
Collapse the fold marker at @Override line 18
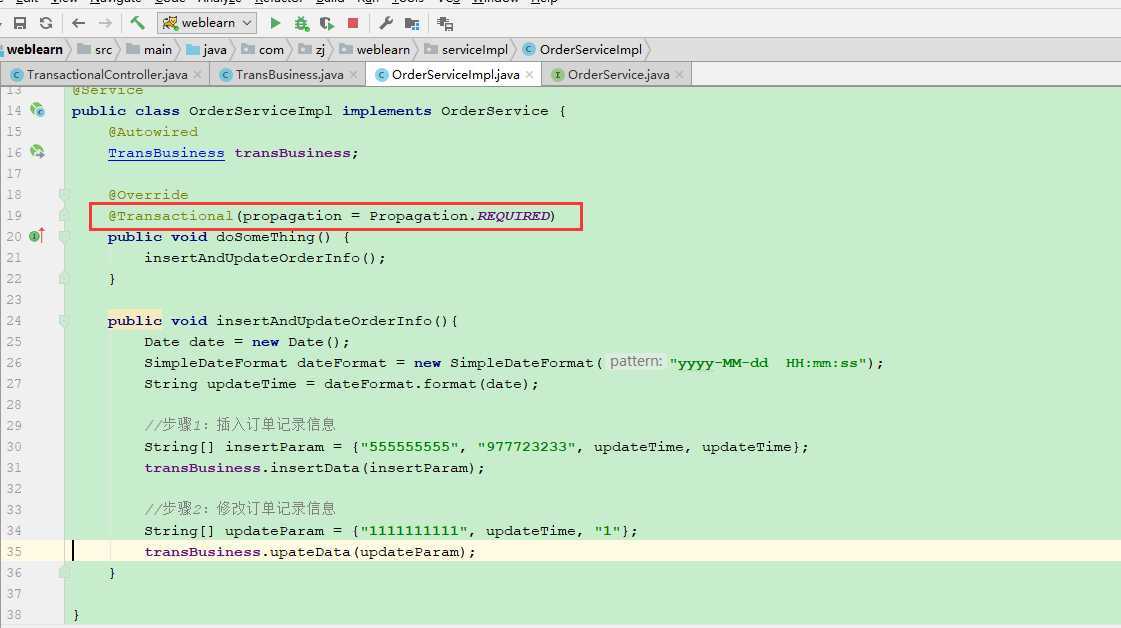(x=64, y=195)
